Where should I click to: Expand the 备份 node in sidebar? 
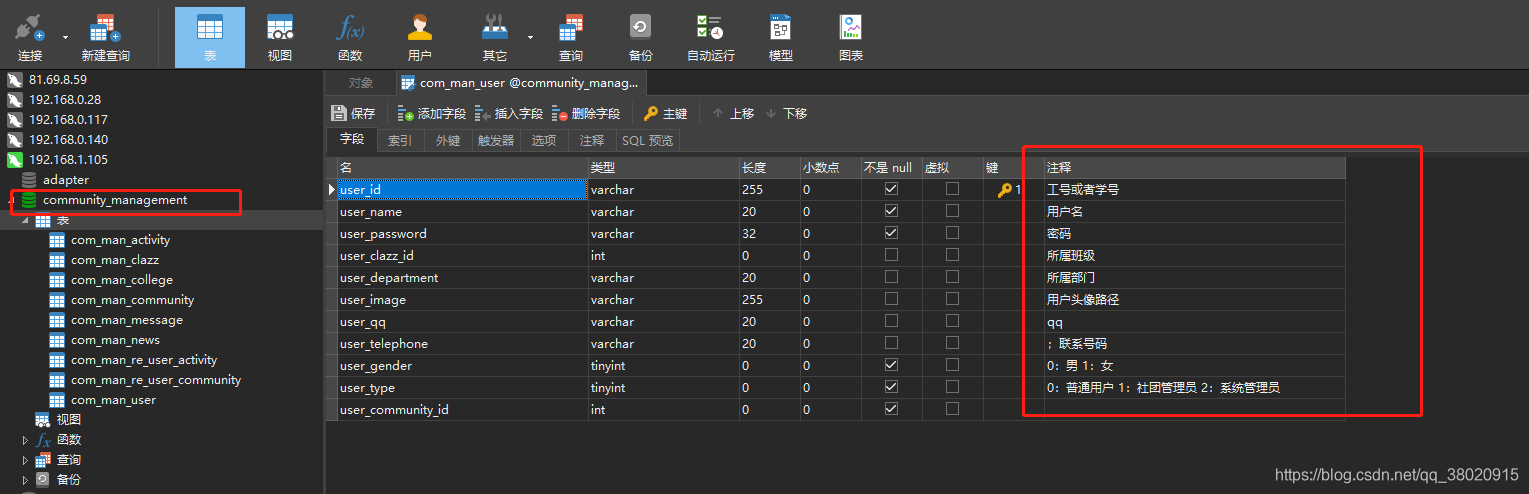(x=26, y=479)
